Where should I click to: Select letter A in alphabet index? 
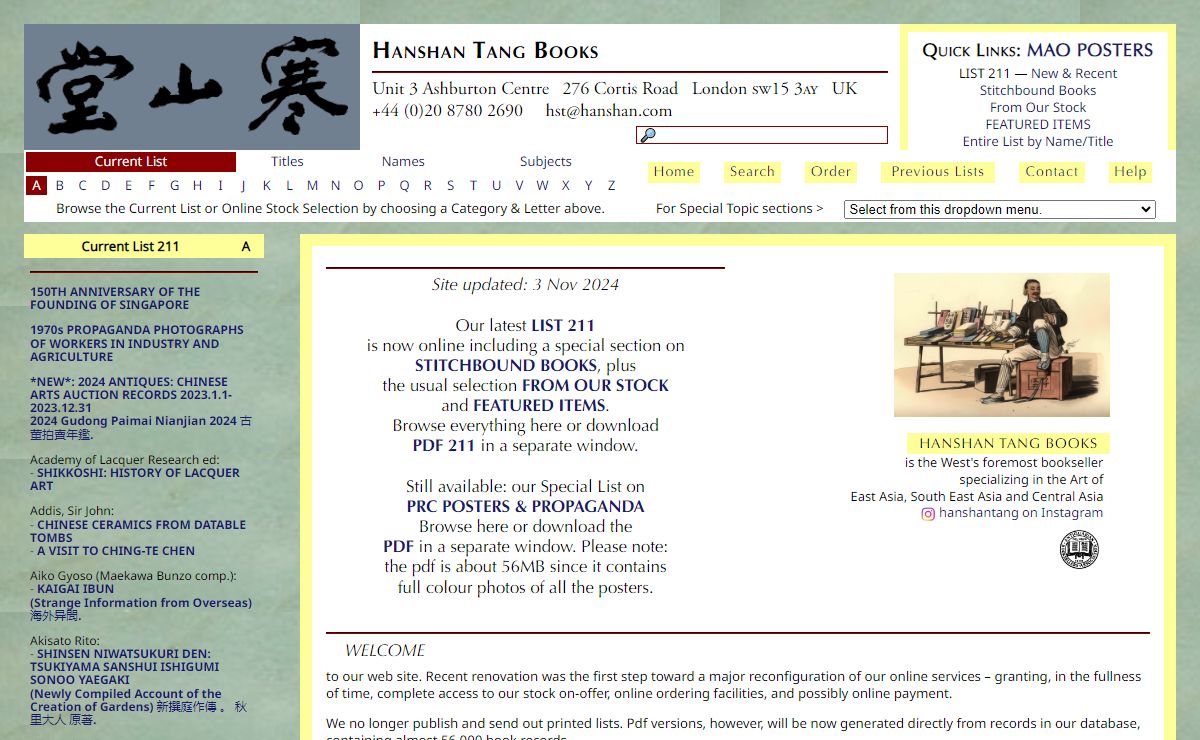pyautogui.click(x=36, y=186)
